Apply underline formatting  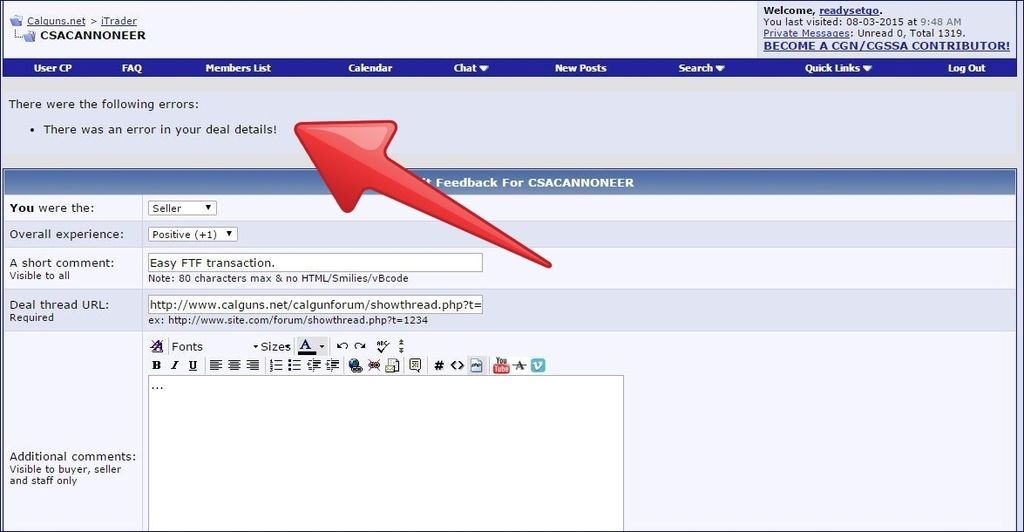[x=193, y=366]
